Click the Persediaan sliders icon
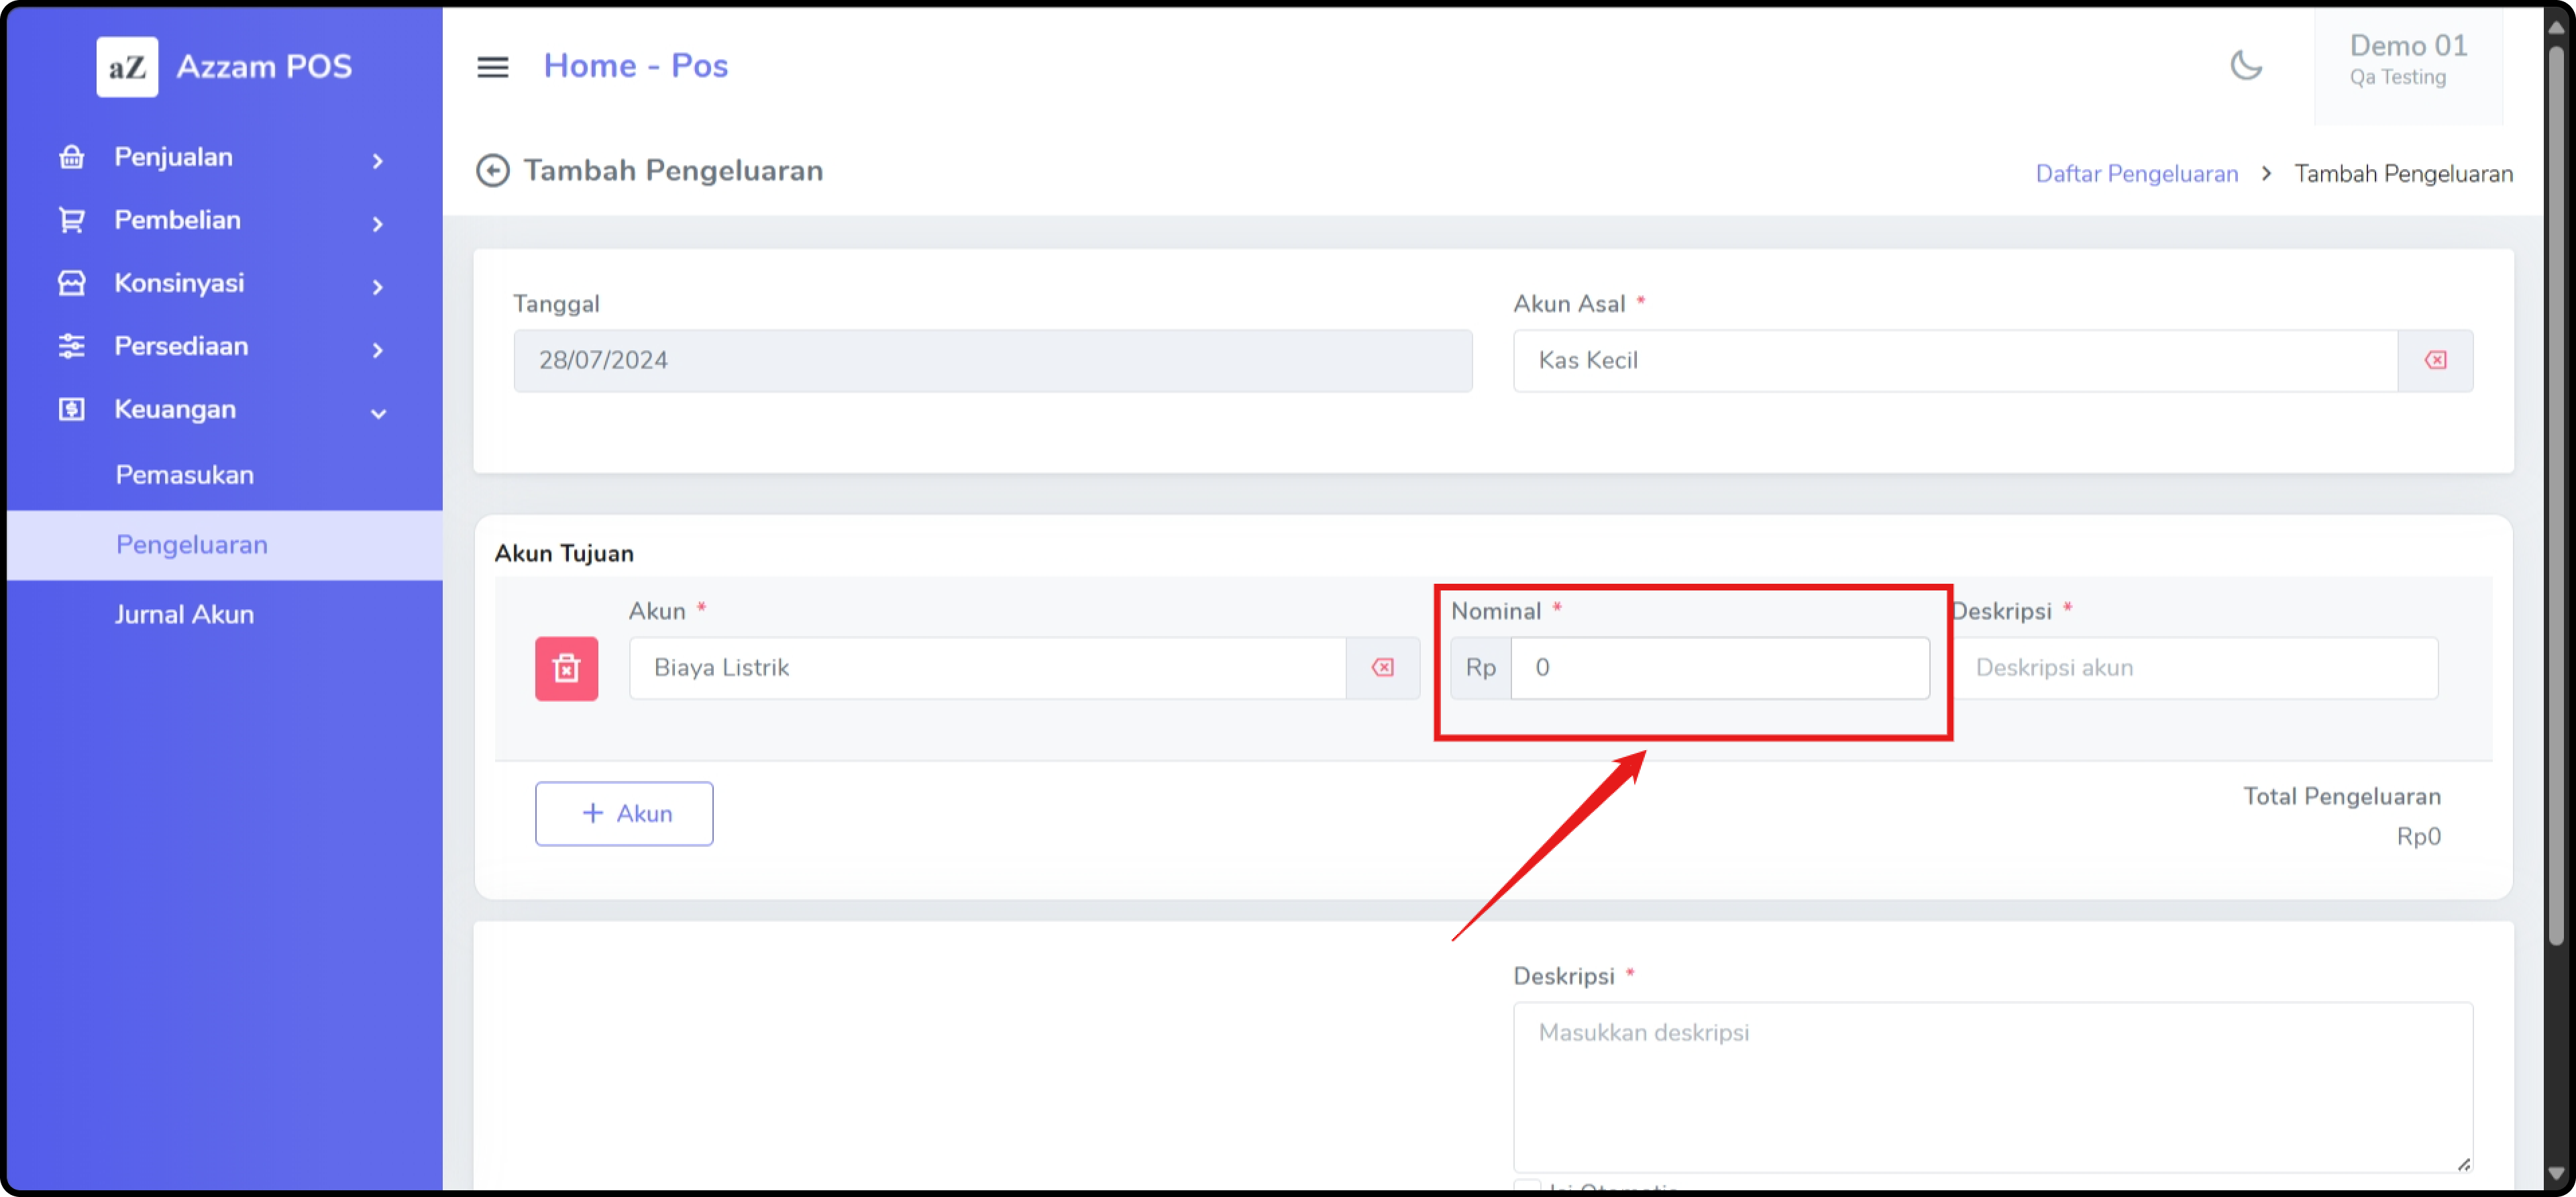Screen dimensions: 2576x1197 71,346
